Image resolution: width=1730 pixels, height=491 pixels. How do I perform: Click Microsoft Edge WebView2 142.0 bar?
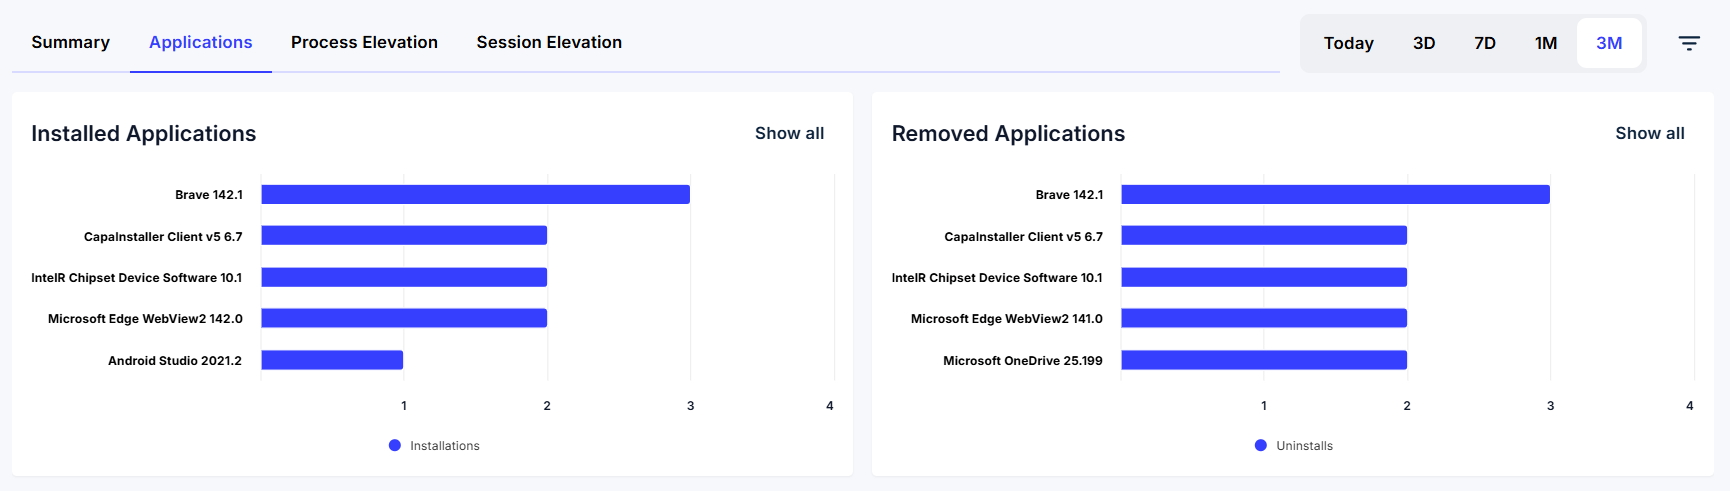[404, 318]
